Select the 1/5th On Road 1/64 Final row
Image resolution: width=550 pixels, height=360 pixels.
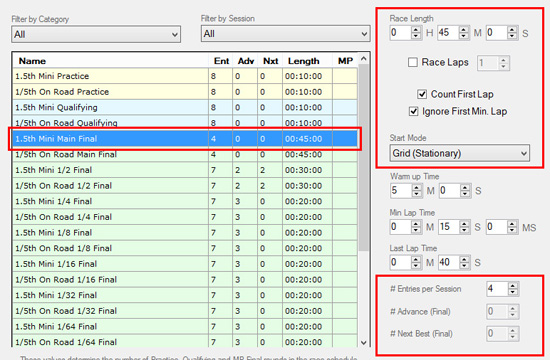[185, 342]
